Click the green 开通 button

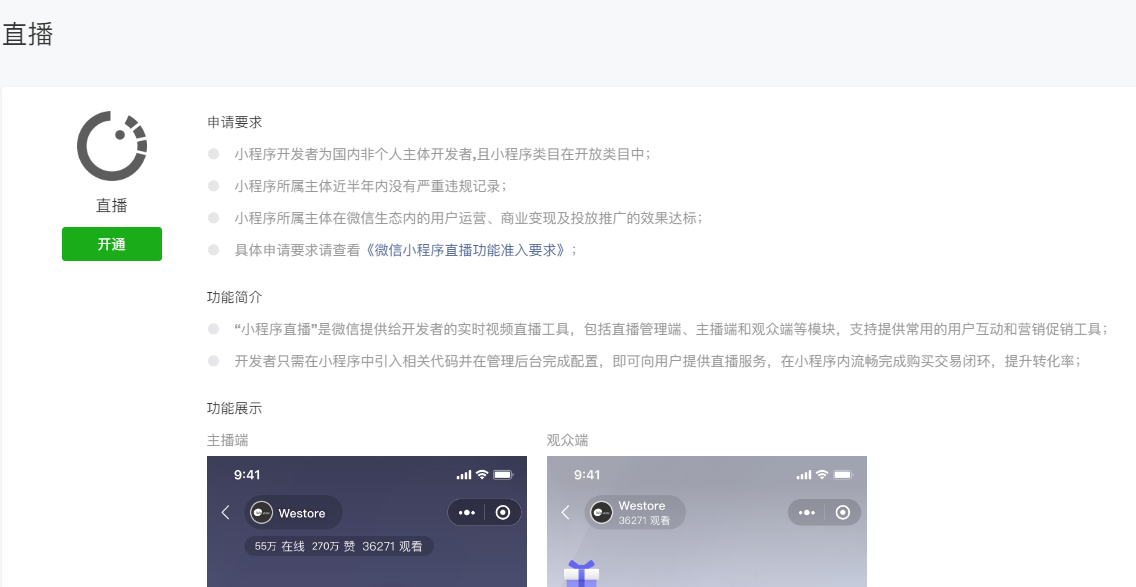tap(112, 243)
